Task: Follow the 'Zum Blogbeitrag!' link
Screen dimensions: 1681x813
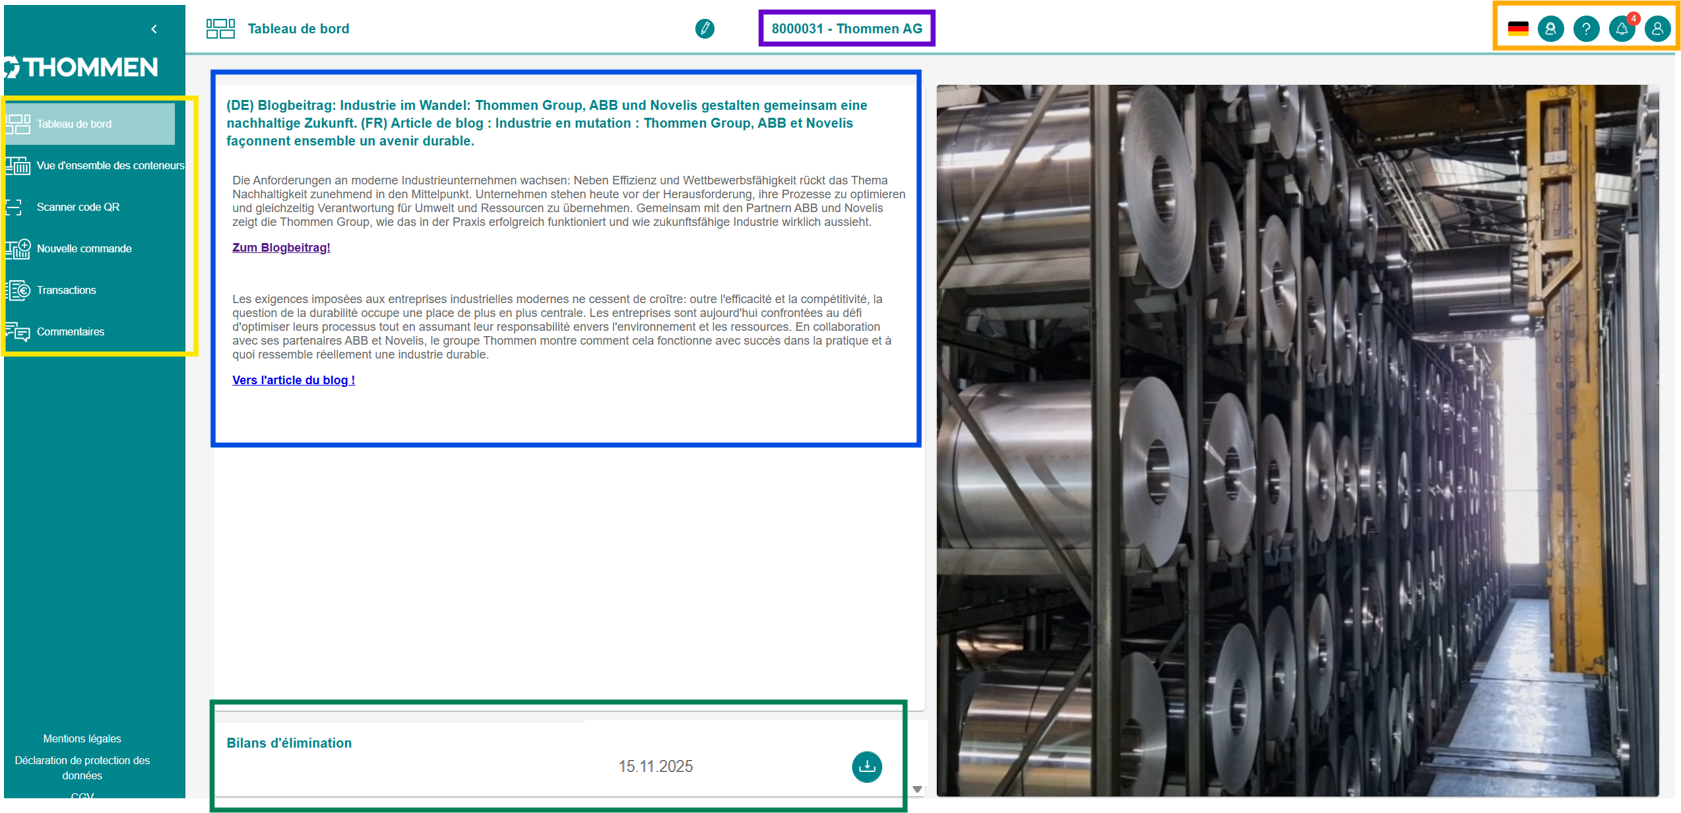Action: [x=281, y=248]
